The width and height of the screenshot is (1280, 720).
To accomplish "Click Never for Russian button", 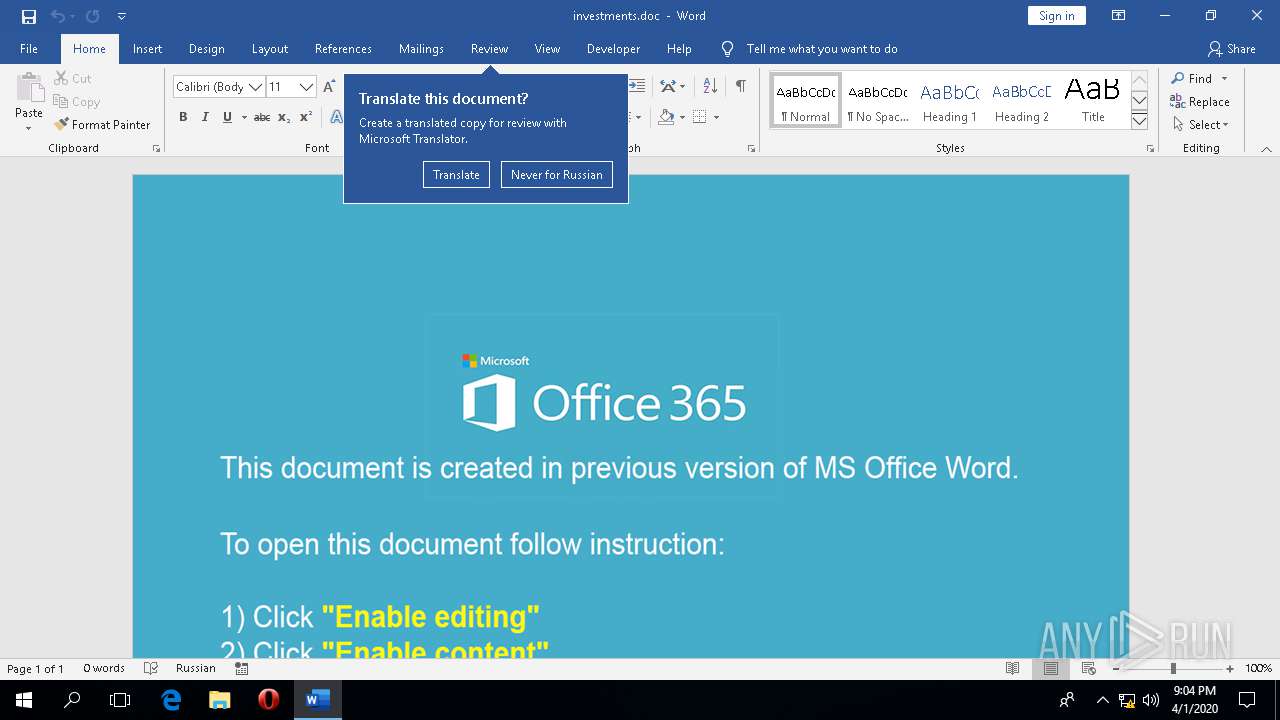I will coord(557,175).
